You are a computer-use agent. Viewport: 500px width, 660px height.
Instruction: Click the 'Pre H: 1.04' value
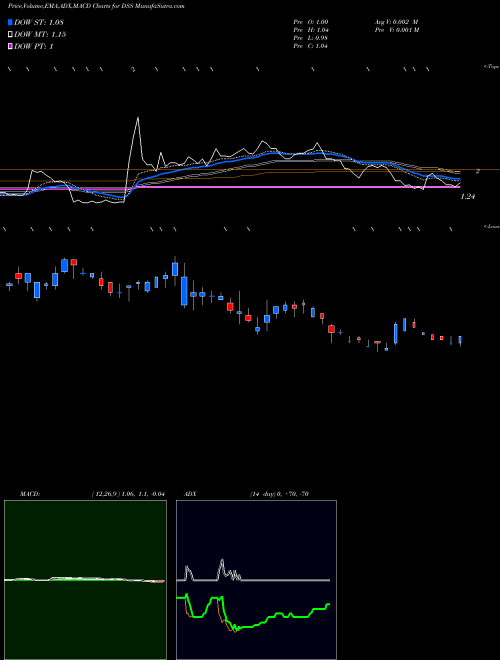coord(311,30)
